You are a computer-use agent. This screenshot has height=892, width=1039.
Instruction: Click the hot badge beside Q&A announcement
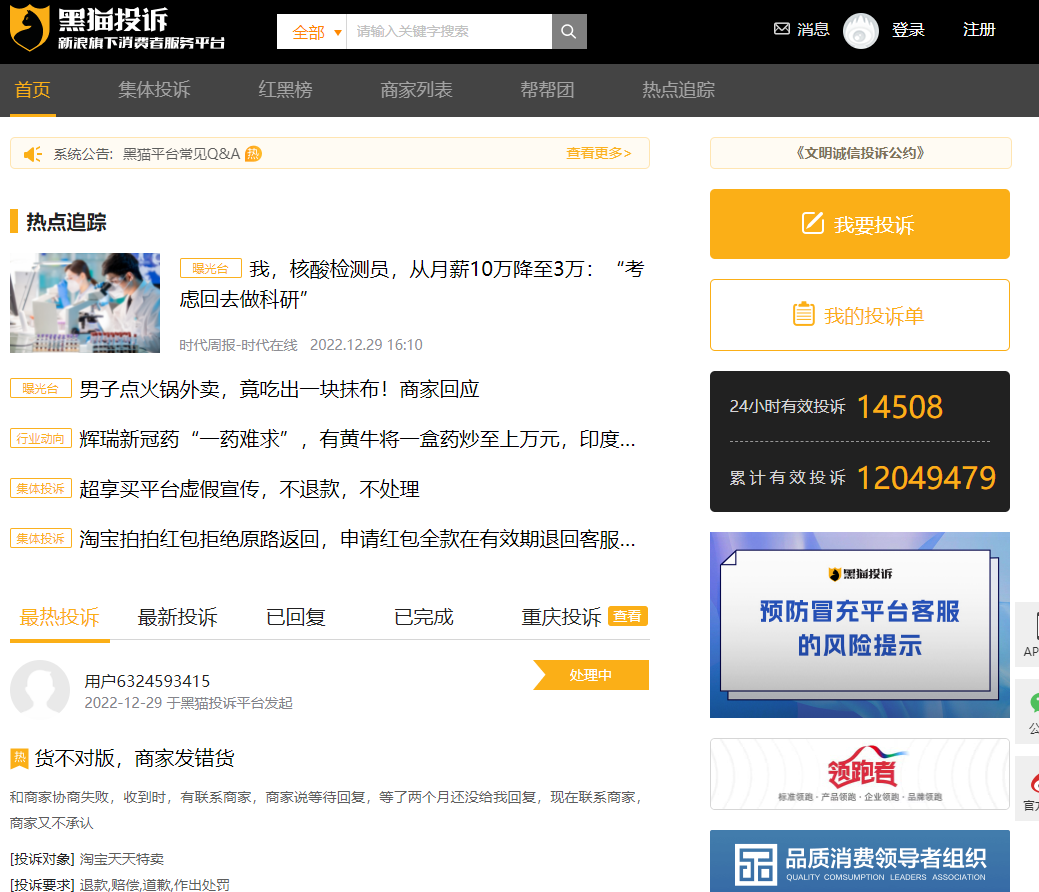[253, 154]
